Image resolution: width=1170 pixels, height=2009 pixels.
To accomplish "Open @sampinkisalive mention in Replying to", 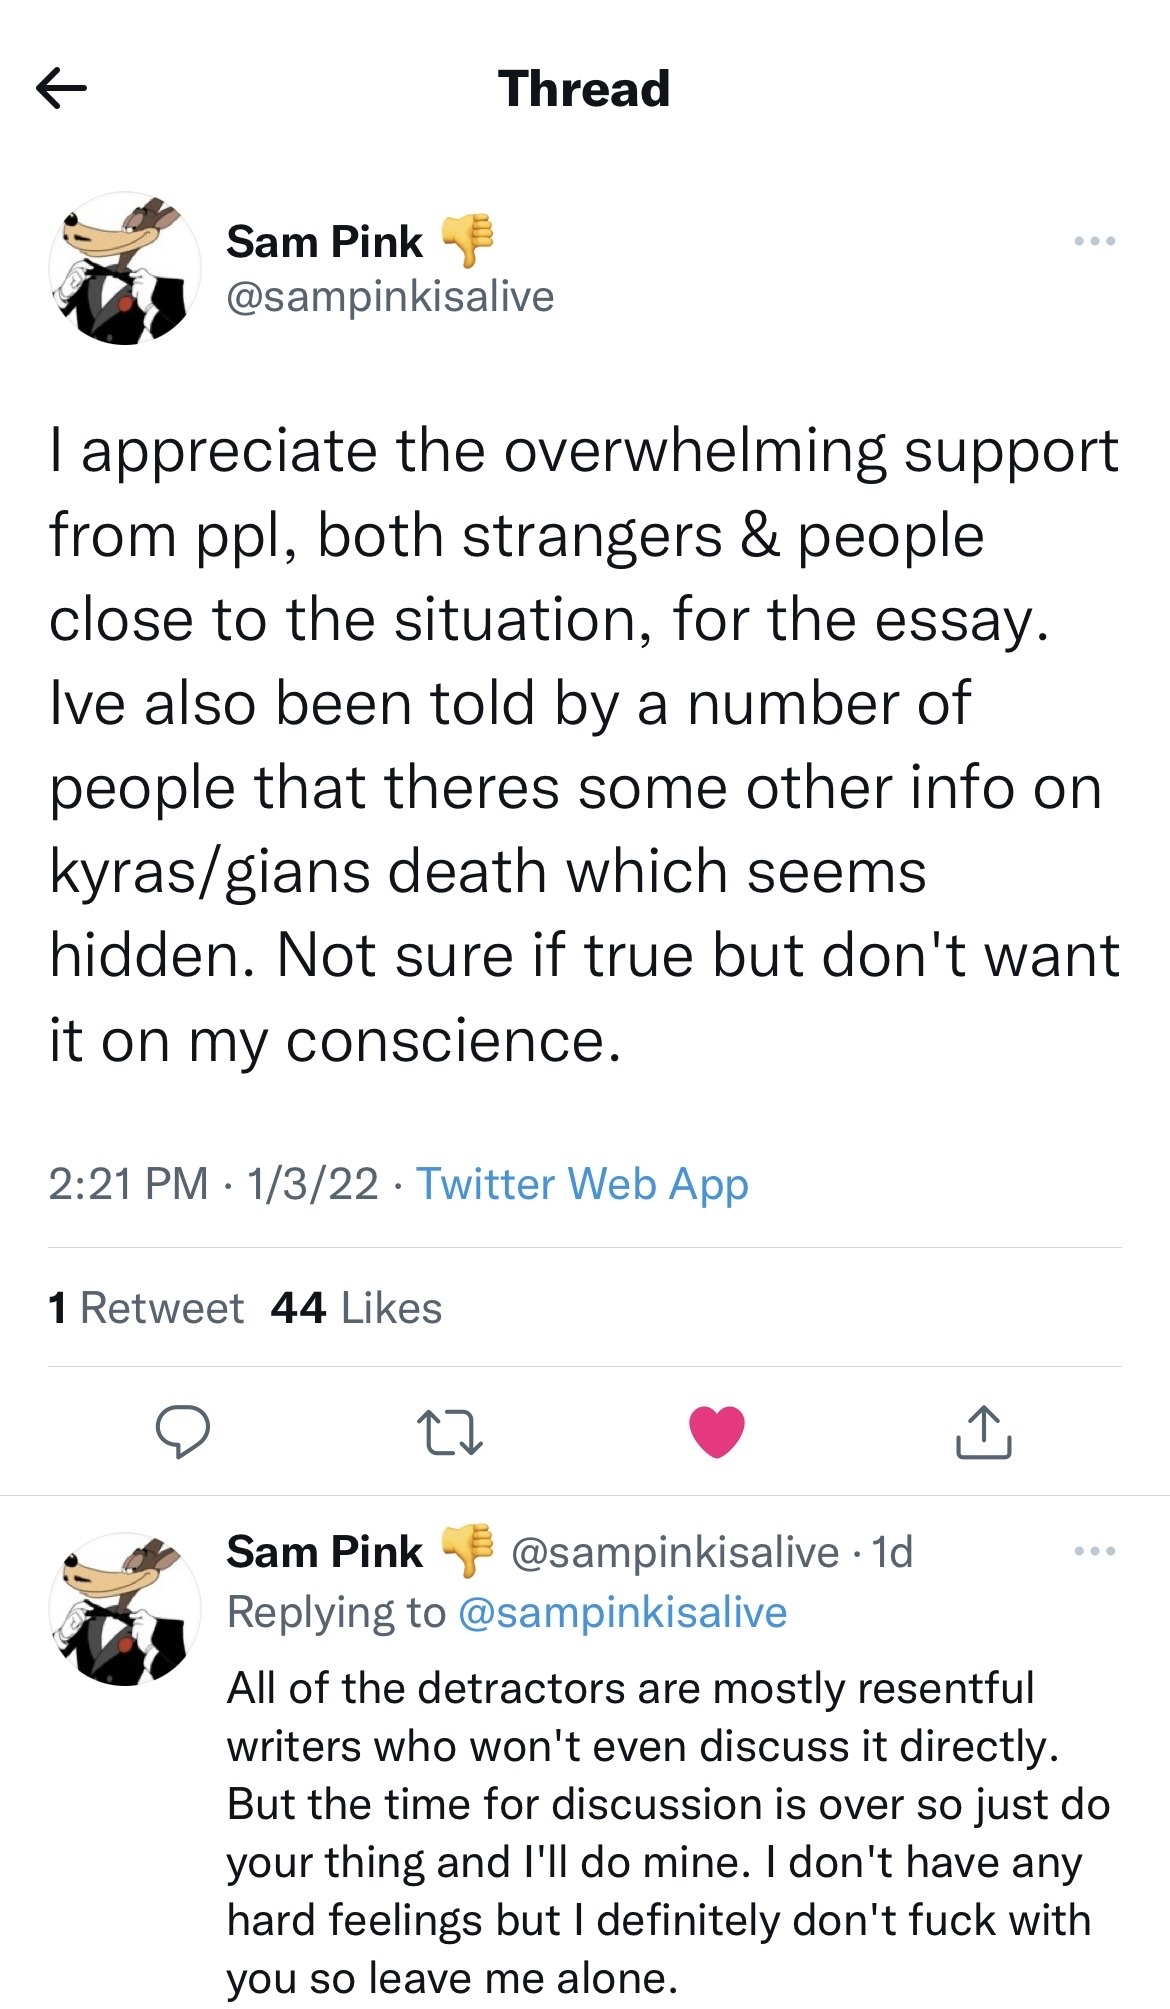I will [622, 1612].
